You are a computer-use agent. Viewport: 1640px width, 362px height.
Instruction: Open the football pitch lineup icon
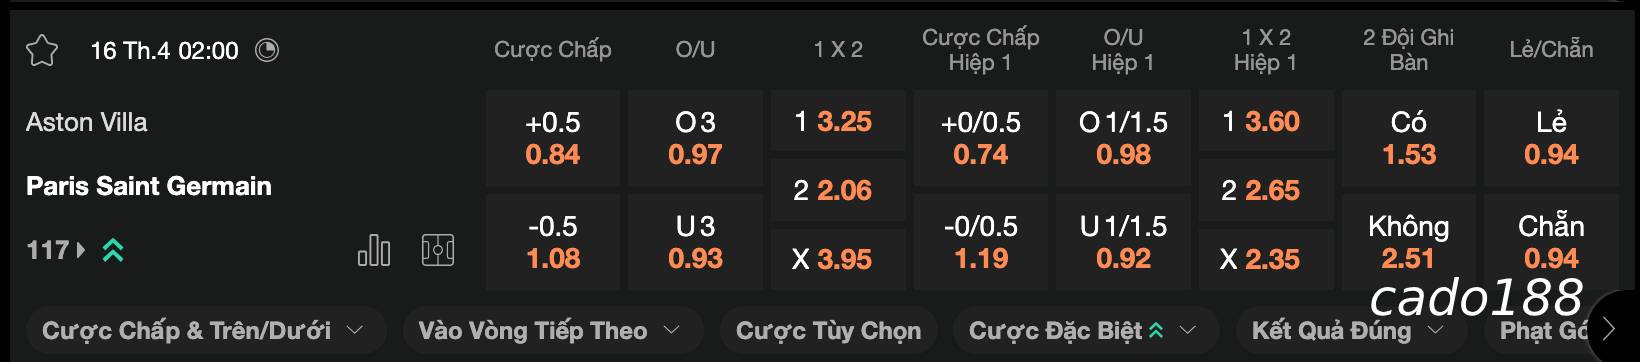click(438, 250)
